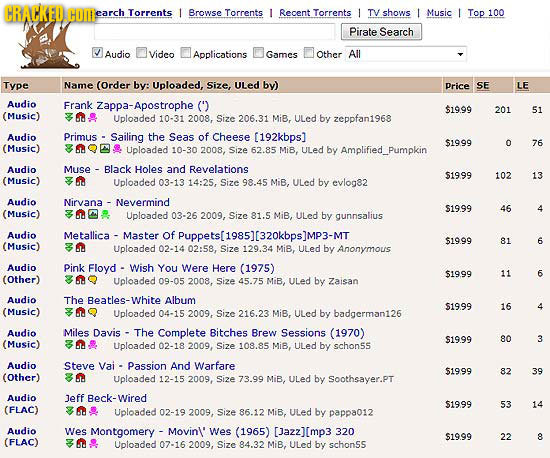Open Frank Zappa-Apostrophe (') torrent link
This screenshot has width=550, height=458.
(136, 105)
